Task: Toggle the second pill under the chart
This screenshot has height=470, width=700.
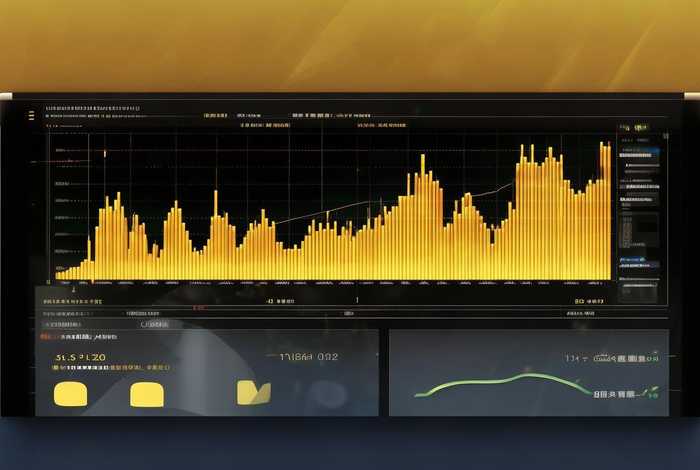Action: pyautogui.click(x=156, y=324)
